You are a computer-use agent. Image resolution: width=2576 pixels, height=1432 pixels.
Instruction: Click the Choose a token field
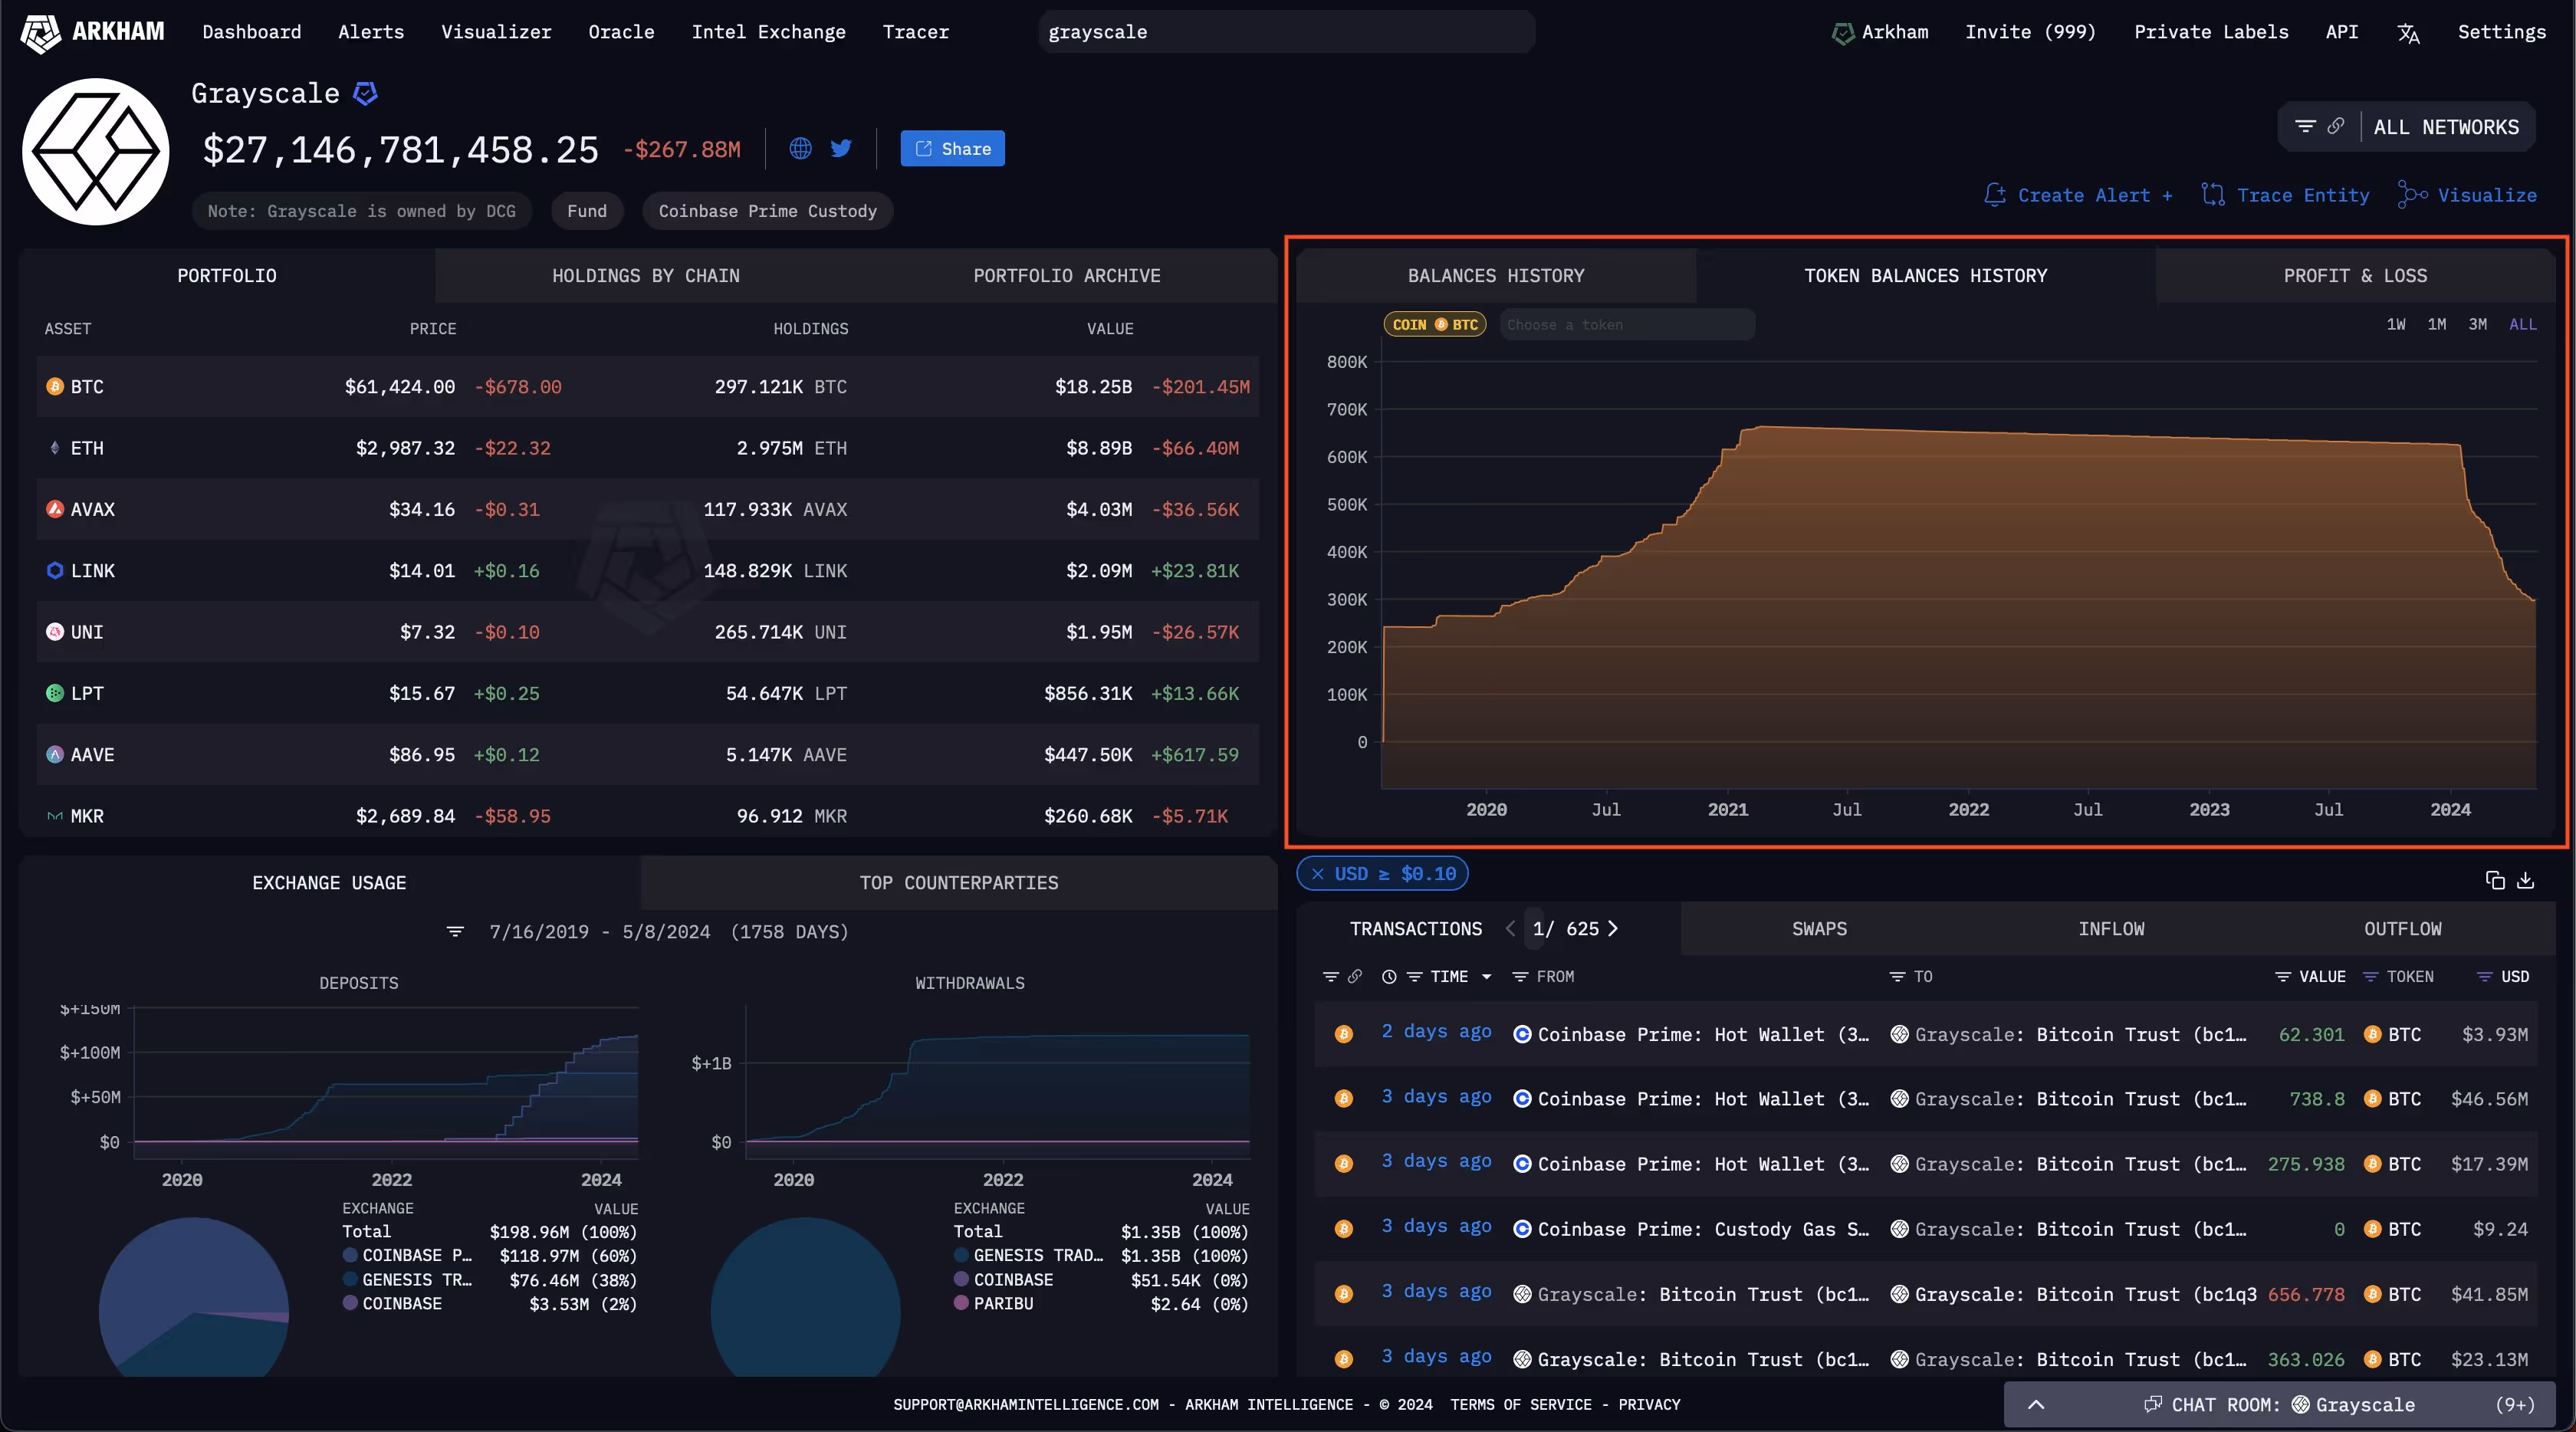(x=1626, y=324)
